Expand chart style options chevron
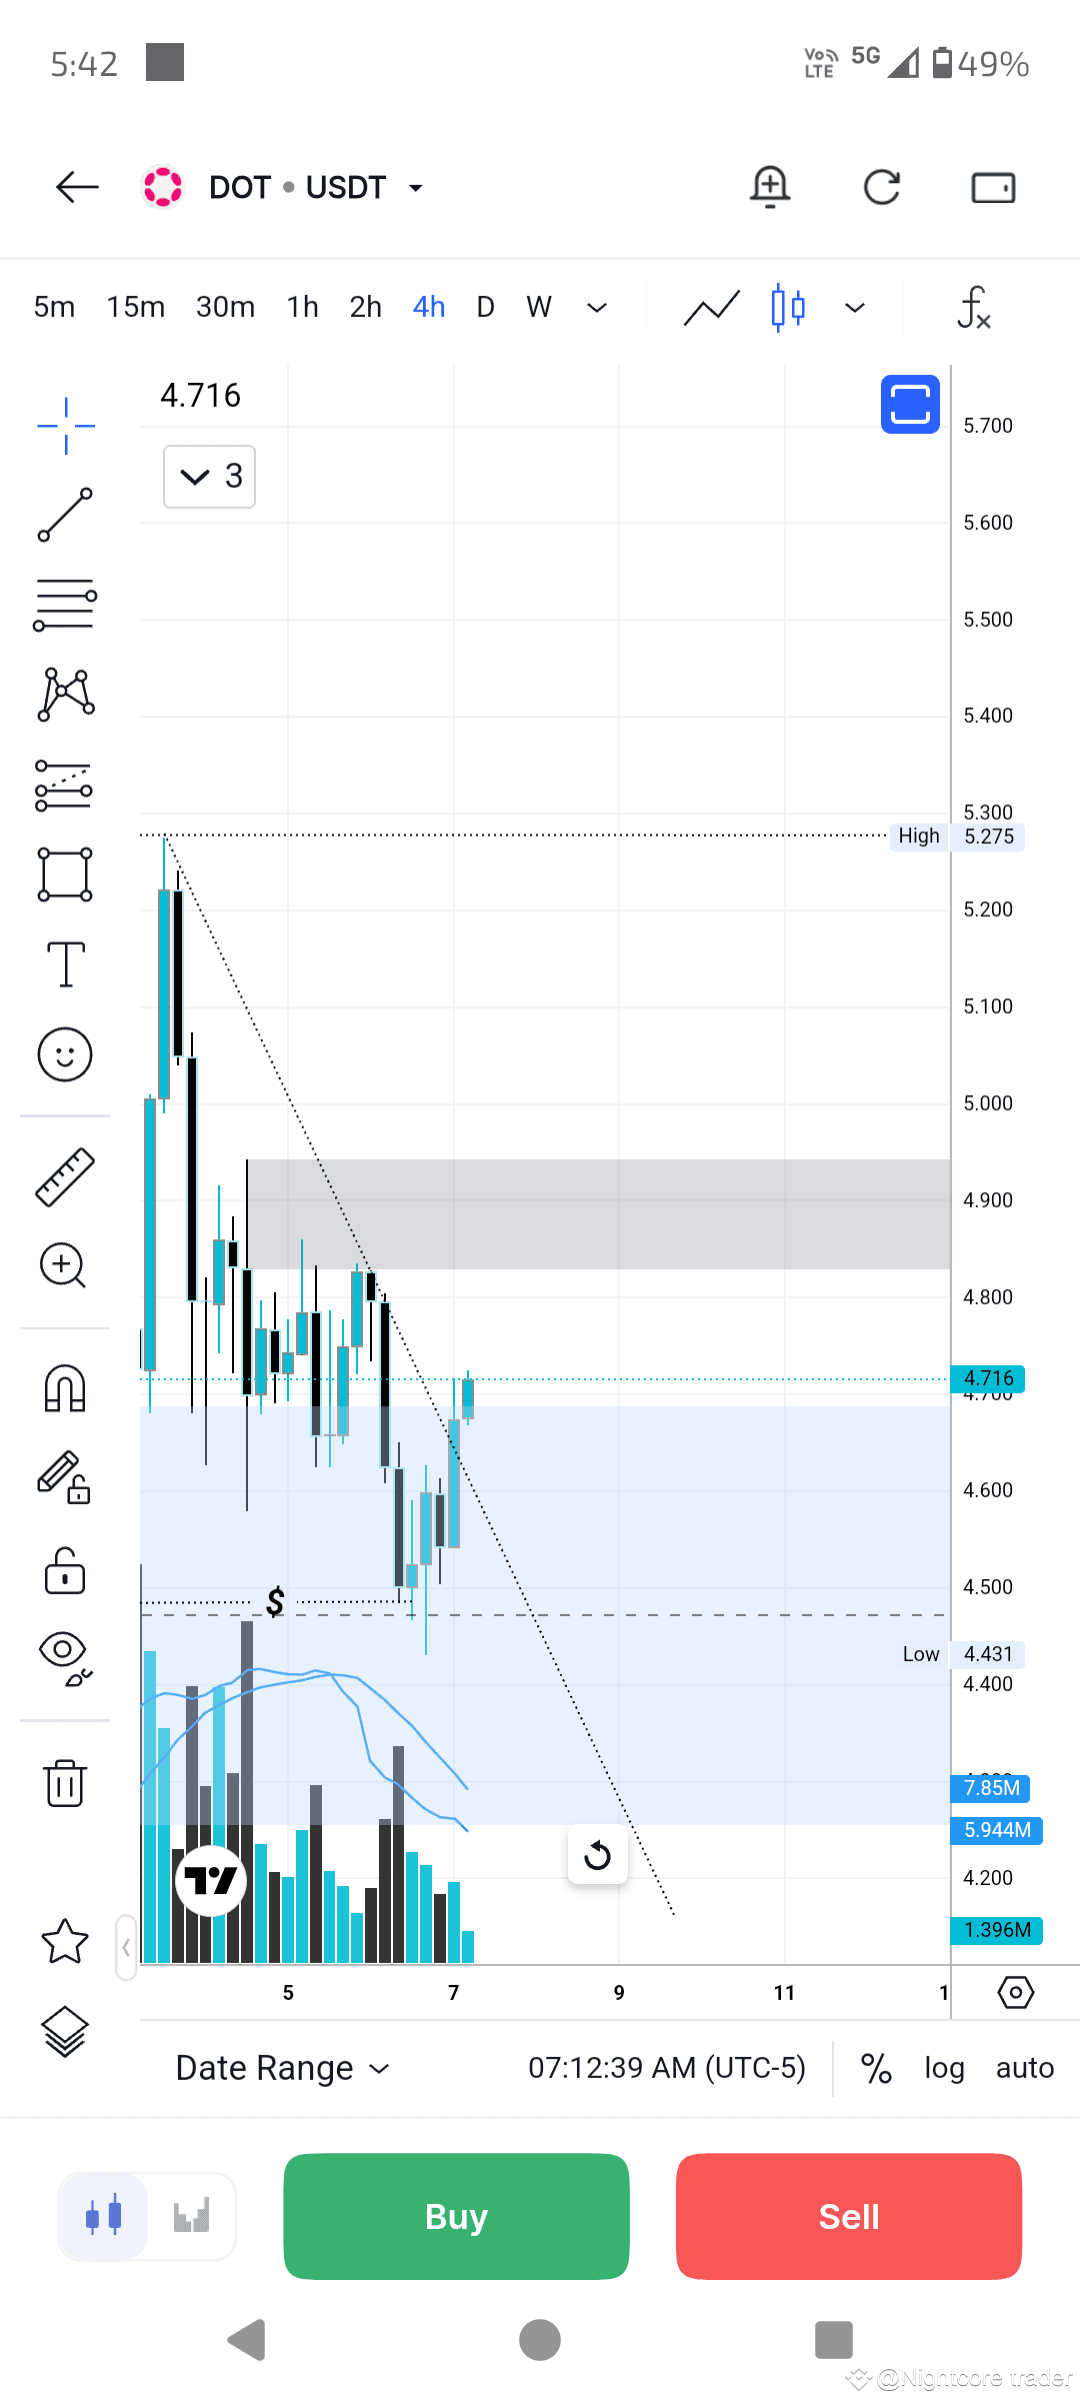The height and width of the screenshot is (2400, 1080). coord(855,308)
